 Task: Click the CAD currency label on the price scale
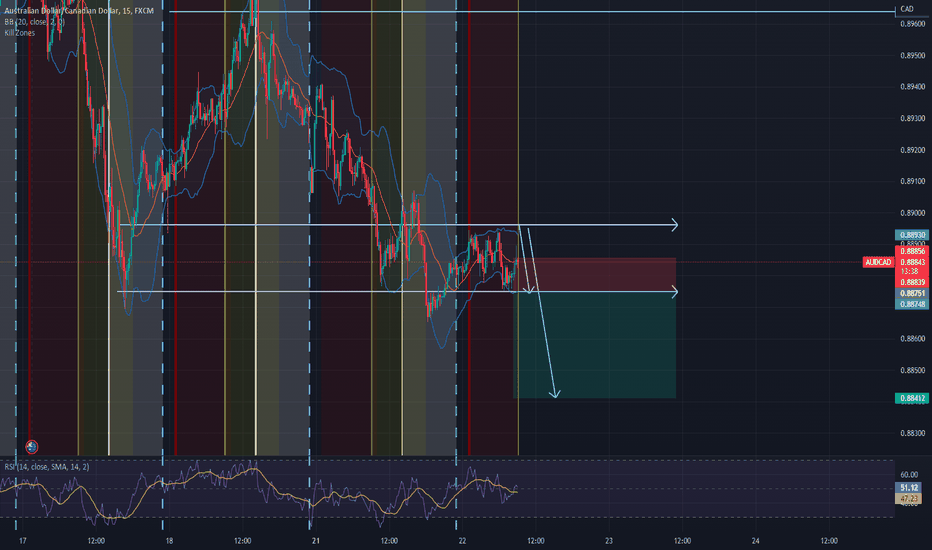pyautogui.click(x=906, y=9)
